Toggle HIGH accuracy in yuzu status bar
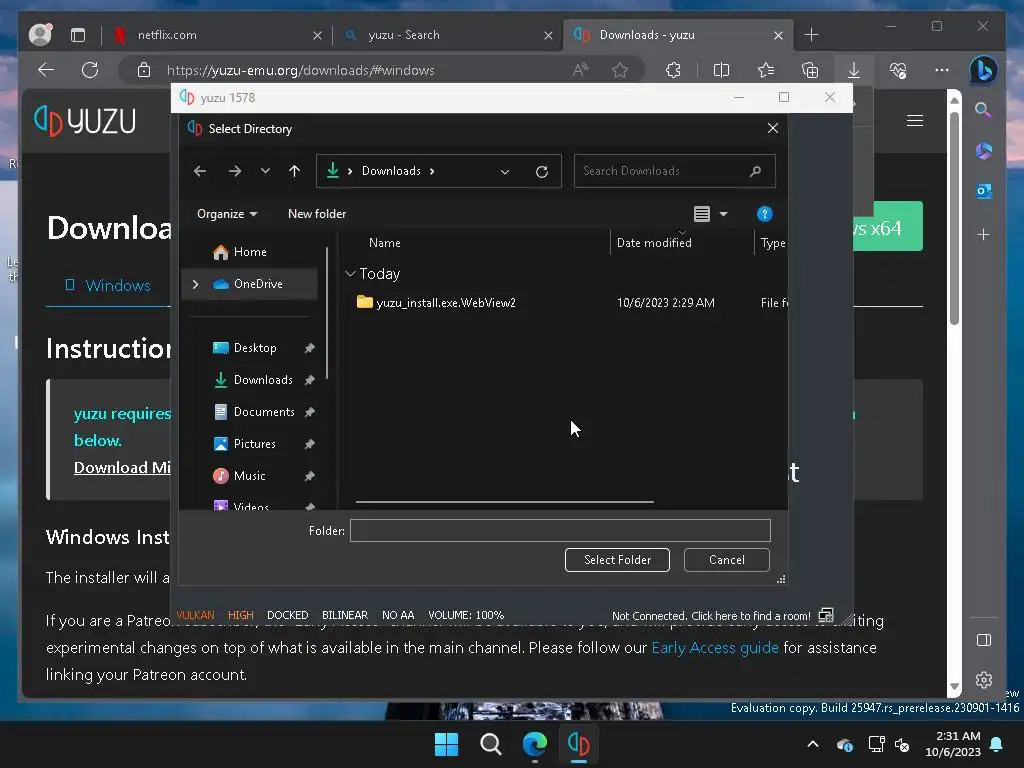 click(240, 615)
